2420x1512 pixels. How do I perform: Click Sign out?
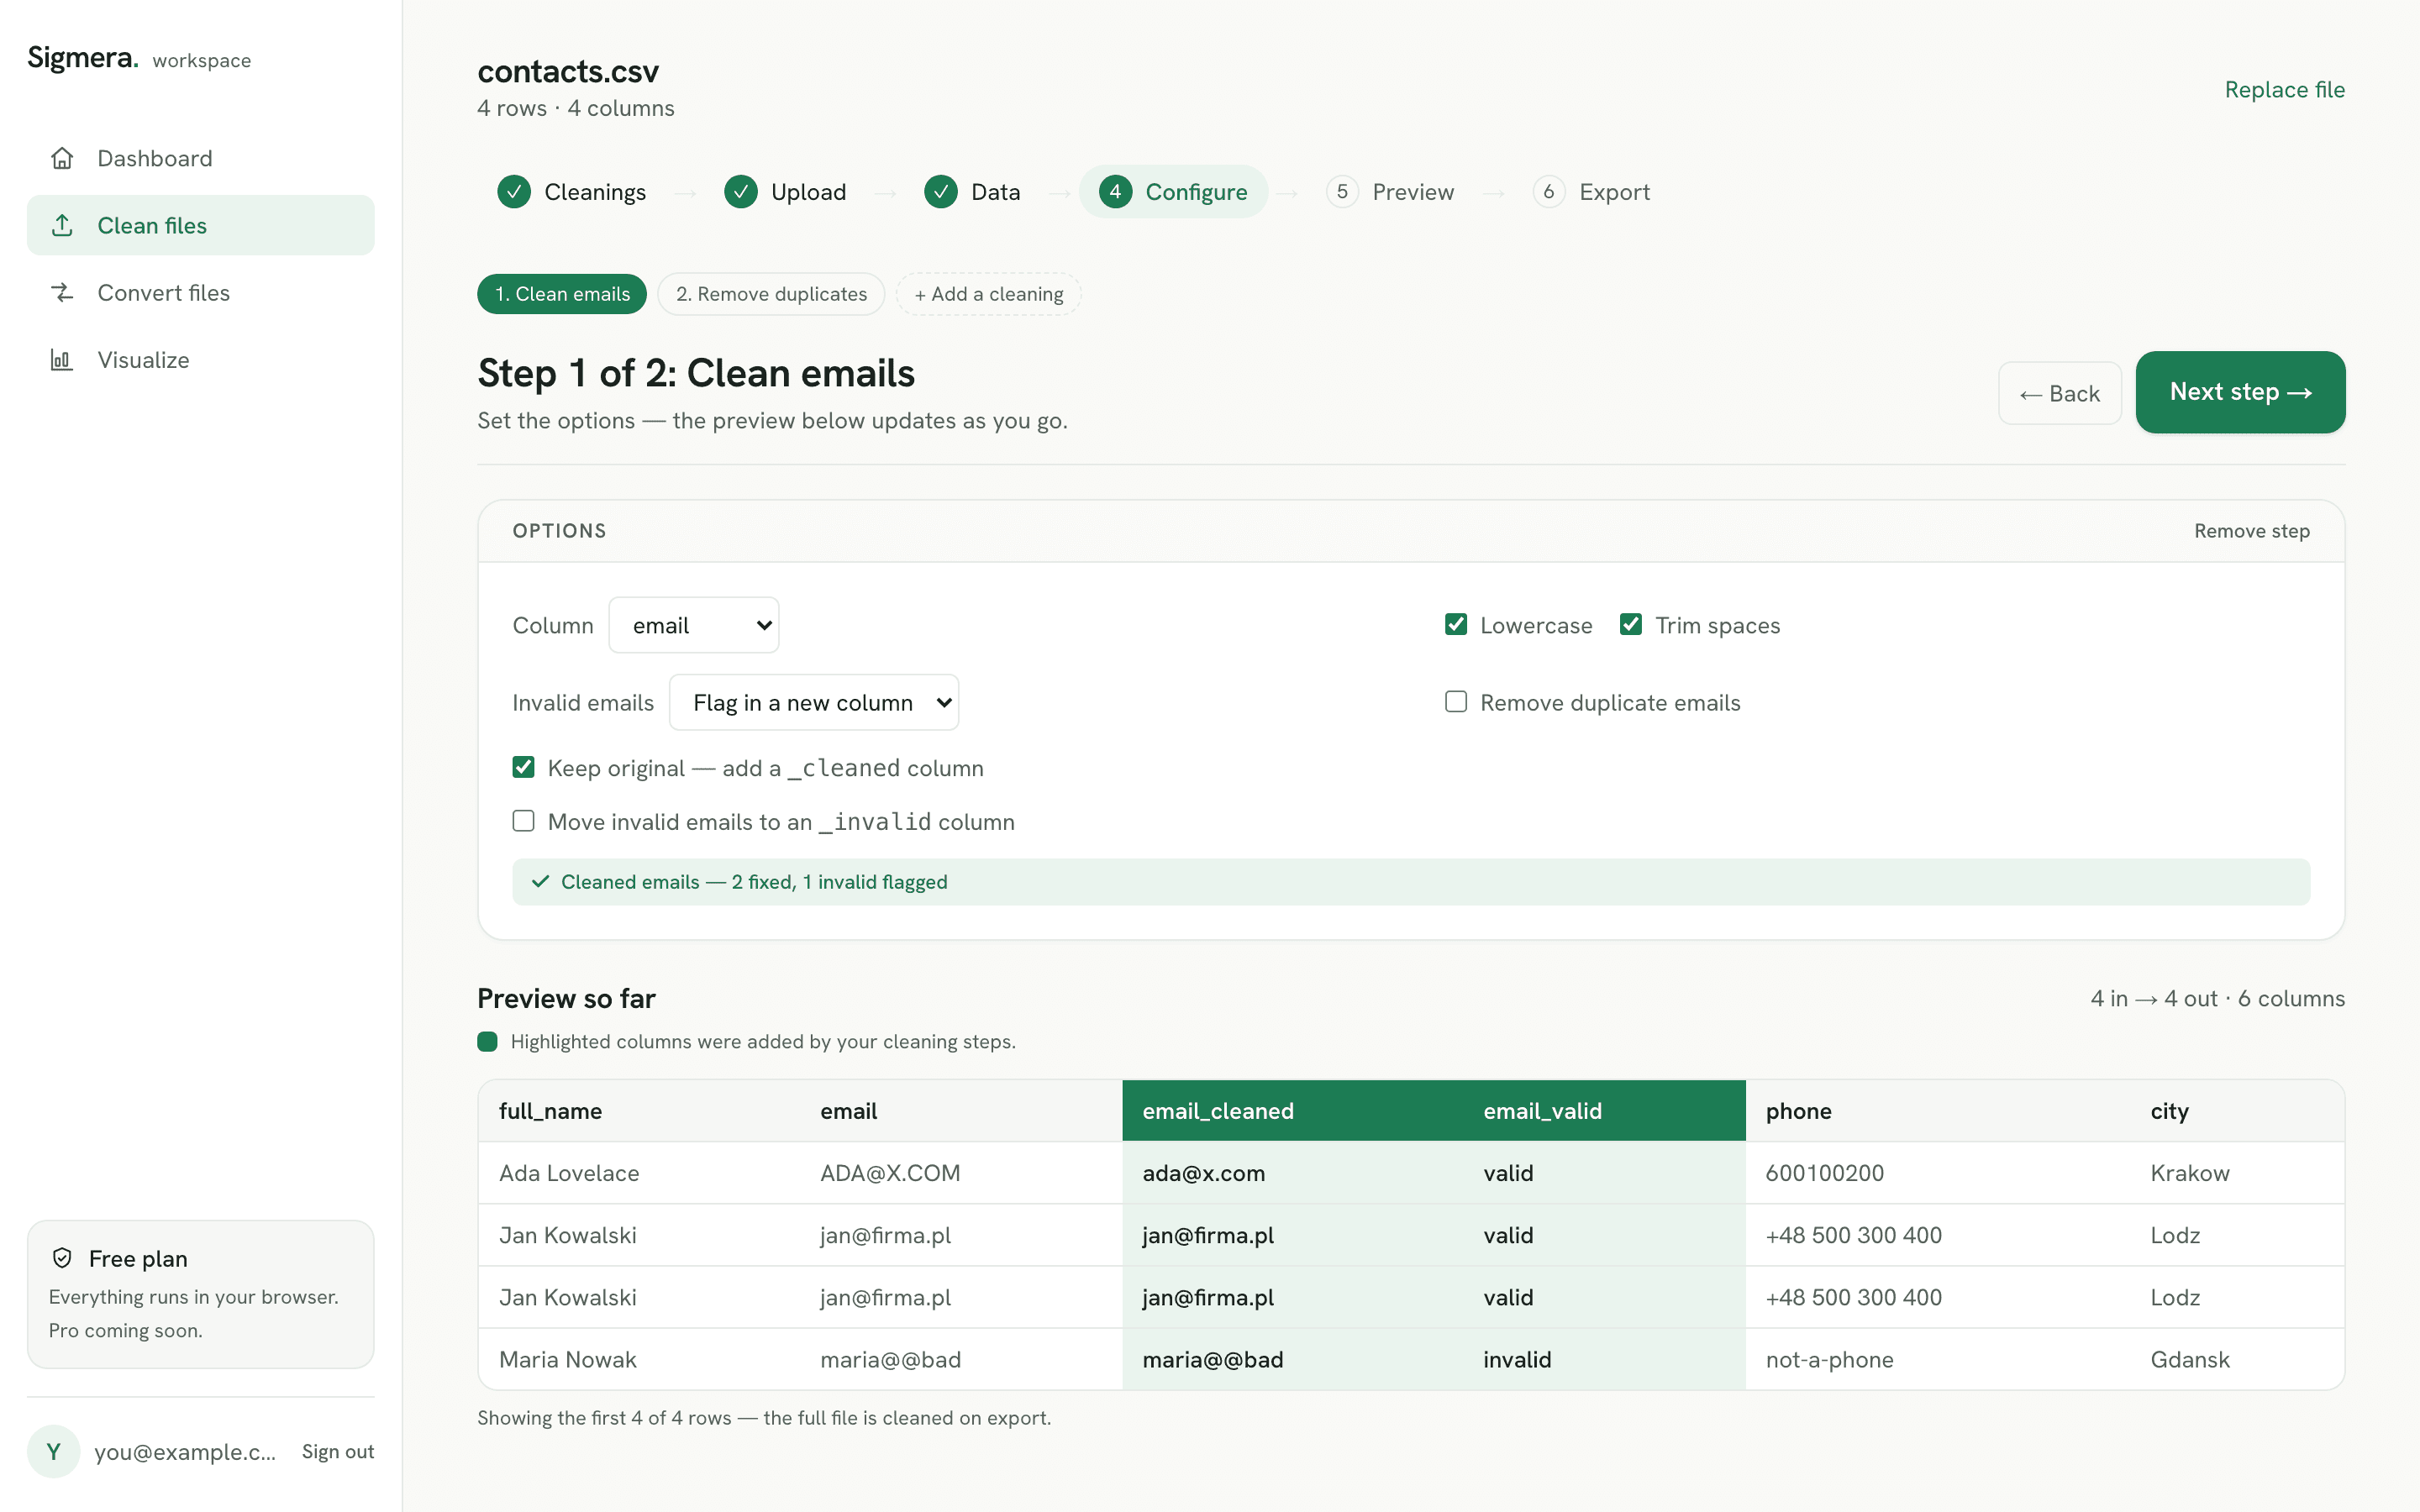[338, 1451]
